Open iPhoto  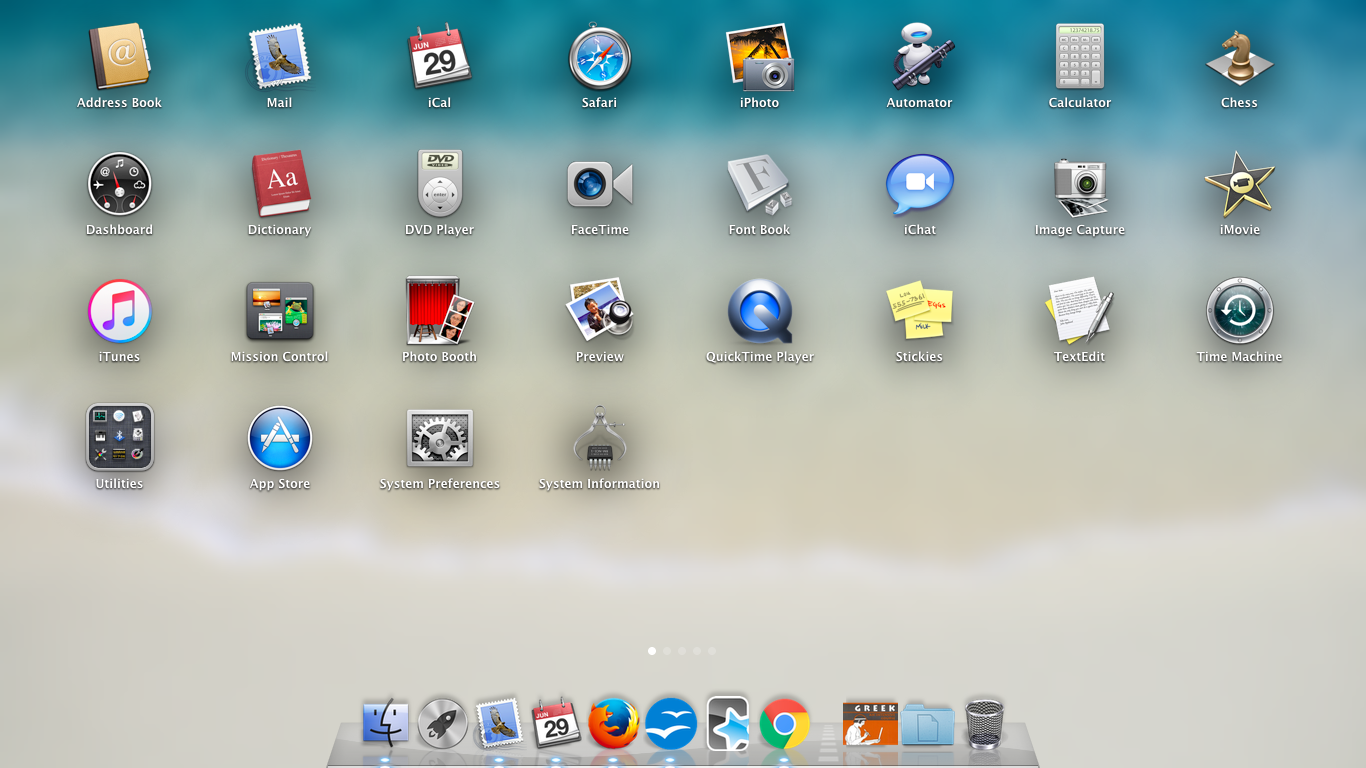point(759,57)
